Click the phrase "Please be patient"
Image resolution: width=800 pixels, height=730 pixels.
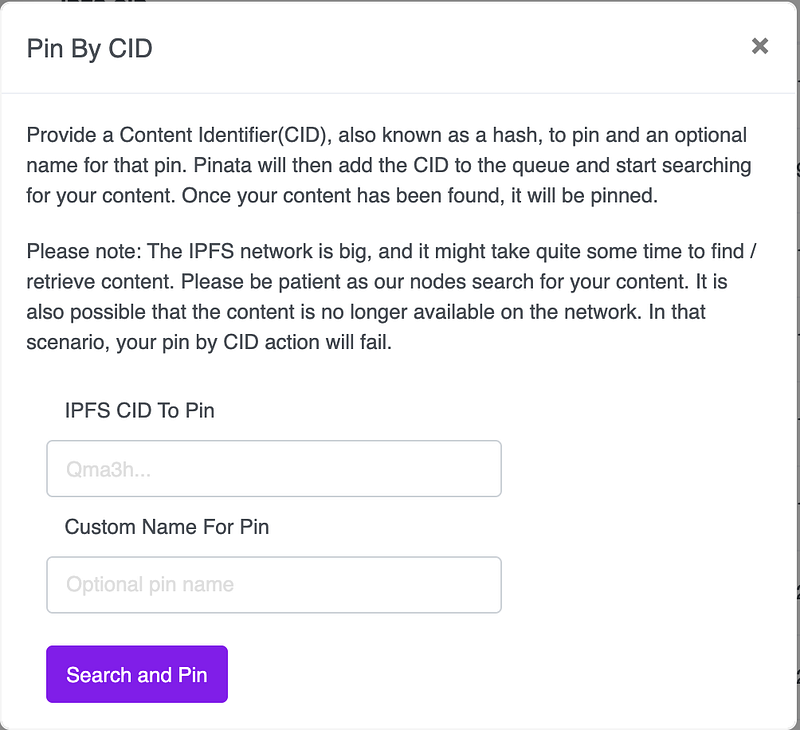point(232,282)
